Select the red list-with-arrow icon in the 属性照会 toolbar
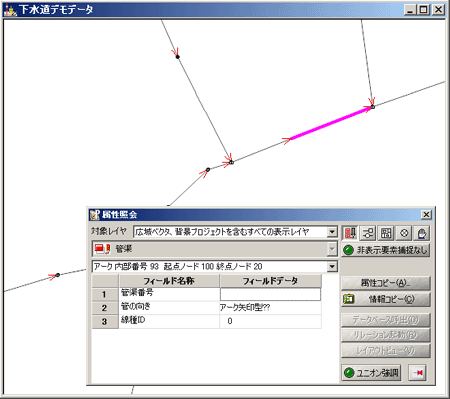The image size is (450, 399). click(350, 233)
